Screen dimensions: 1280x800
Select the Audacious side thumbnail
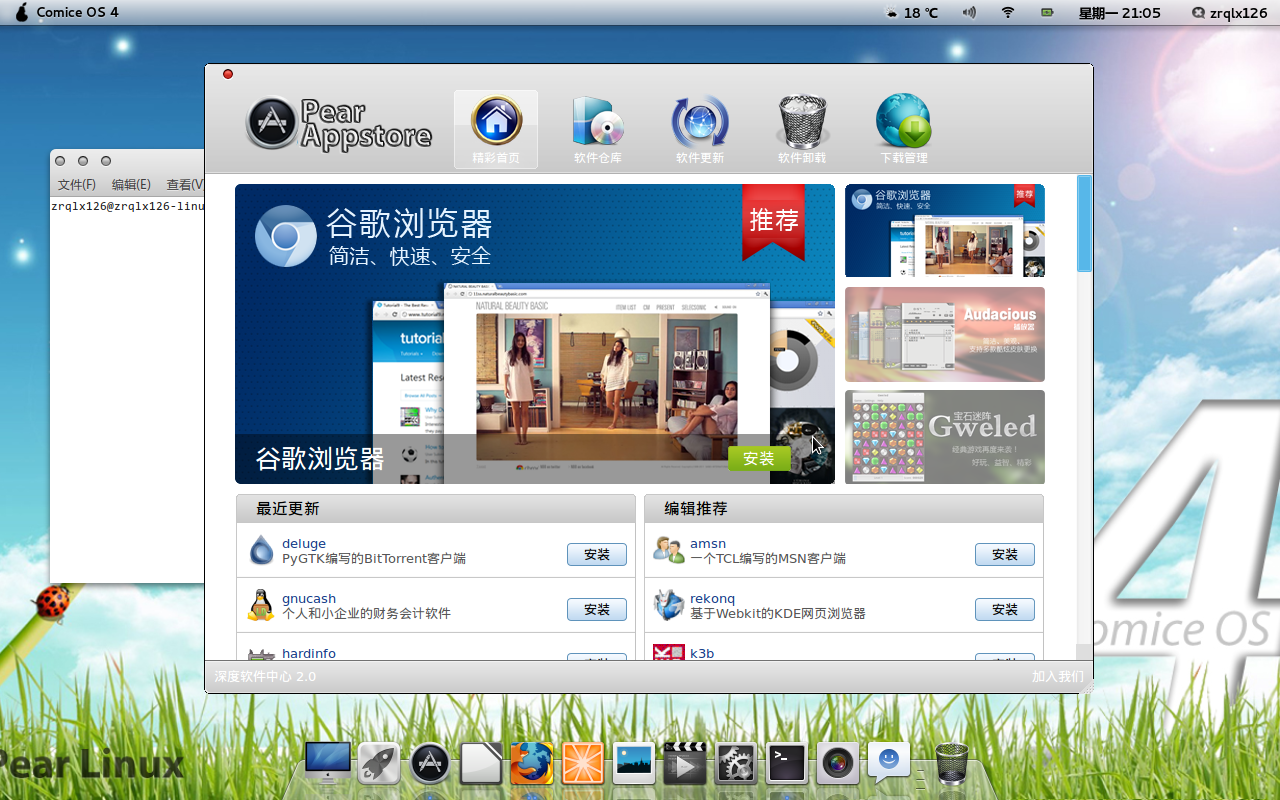point(945,334)
